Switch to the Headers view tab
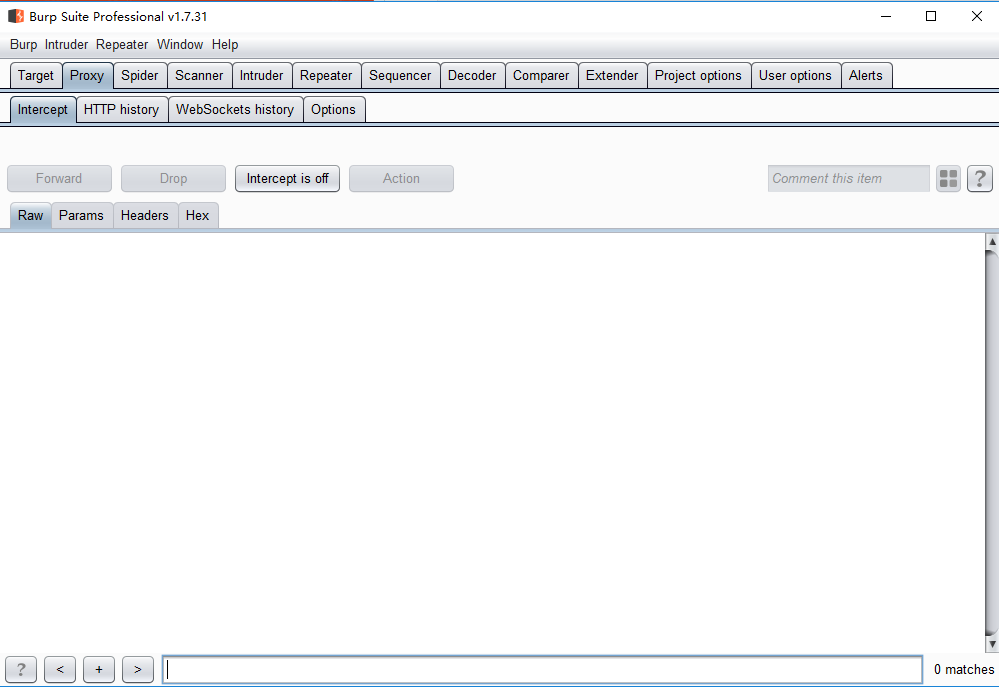This screenshot has width=999, height=687. coord(145,215)
